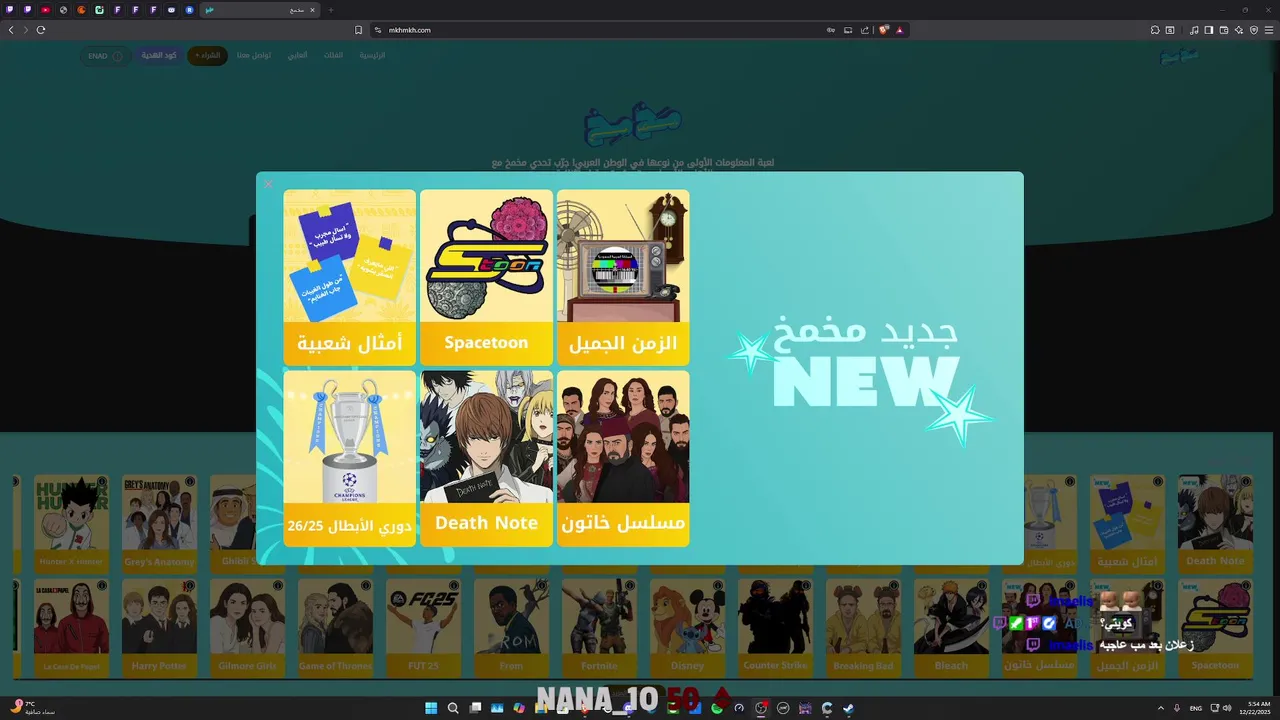This screenshot has height=720, width=1280.
Task: Show hidden system tray icons
Action: 1161,708
